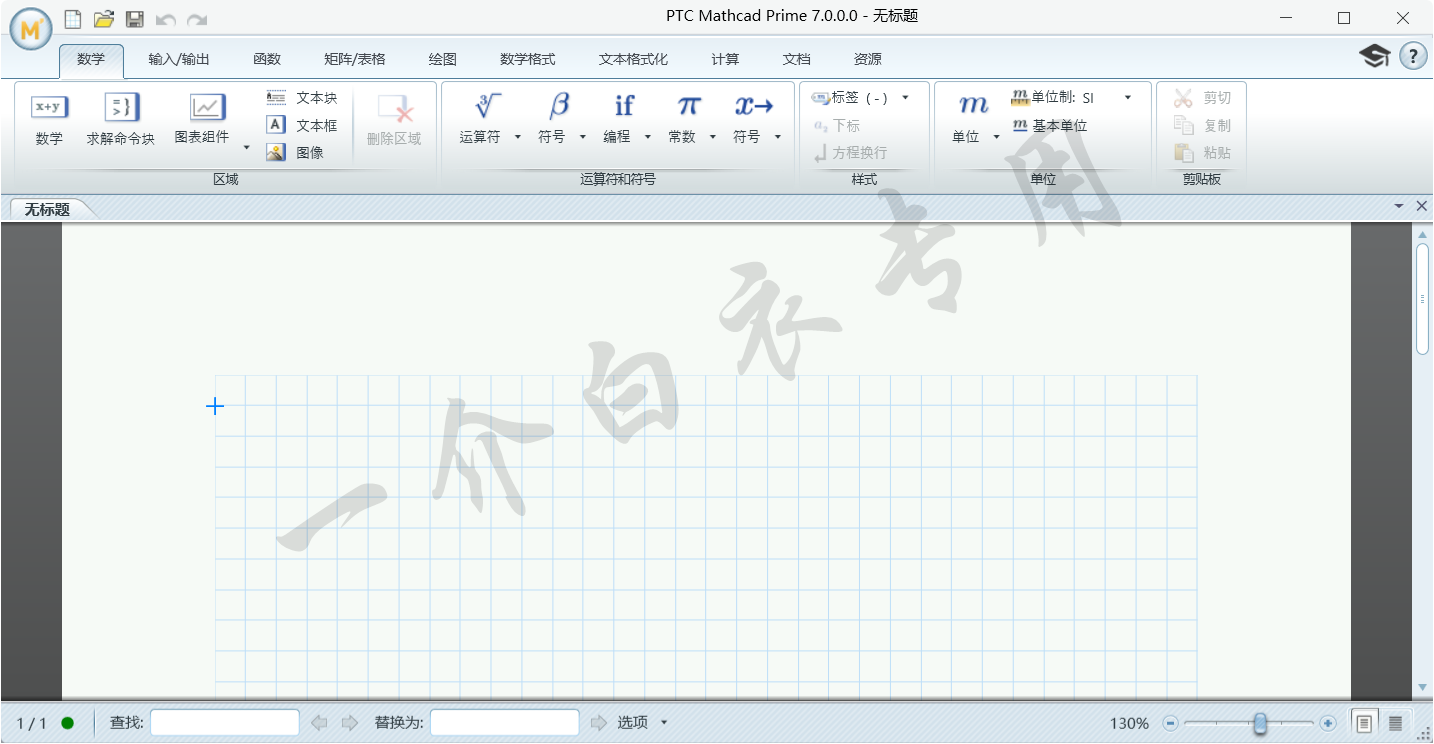Open the 选项 find options dropdown
Viewport: 1434px width, 744px height.
click(664, 723)
